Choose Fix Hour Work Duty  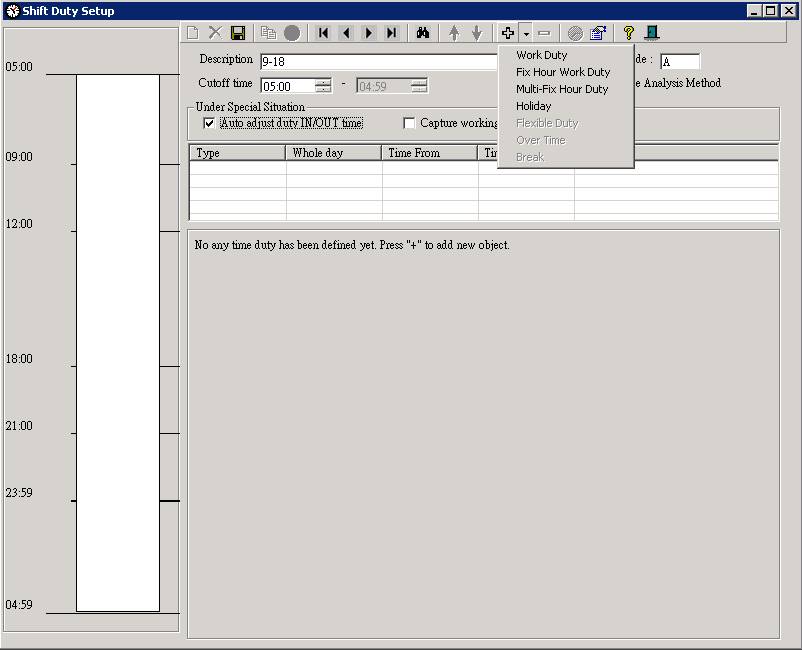[x=562, y=72]
